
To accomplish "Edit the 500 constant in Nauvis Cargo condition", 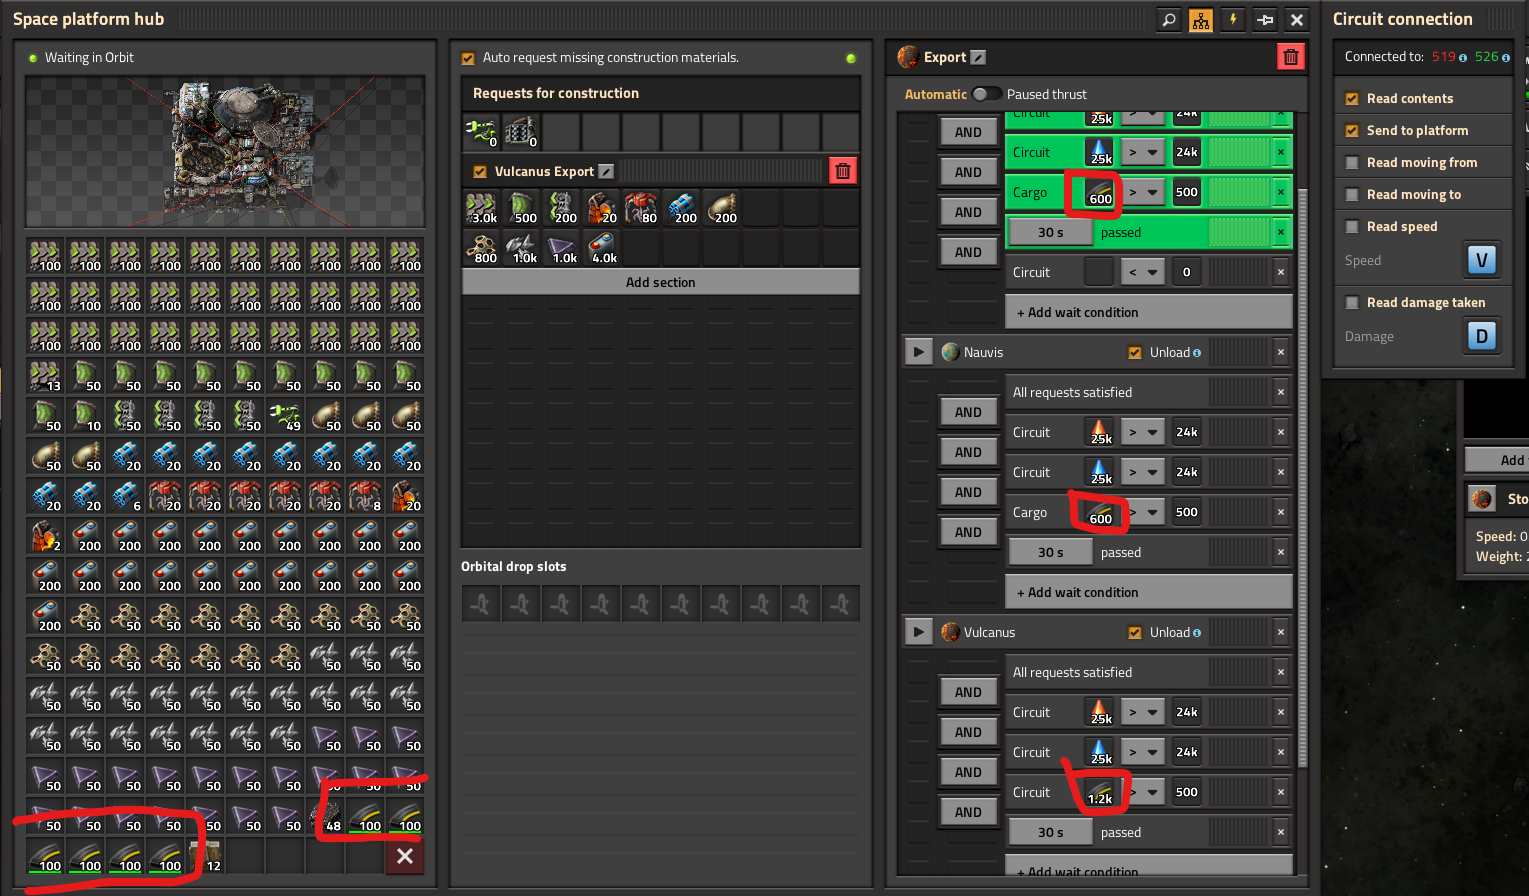I will pyautogui.click(x=1187, y=512).
